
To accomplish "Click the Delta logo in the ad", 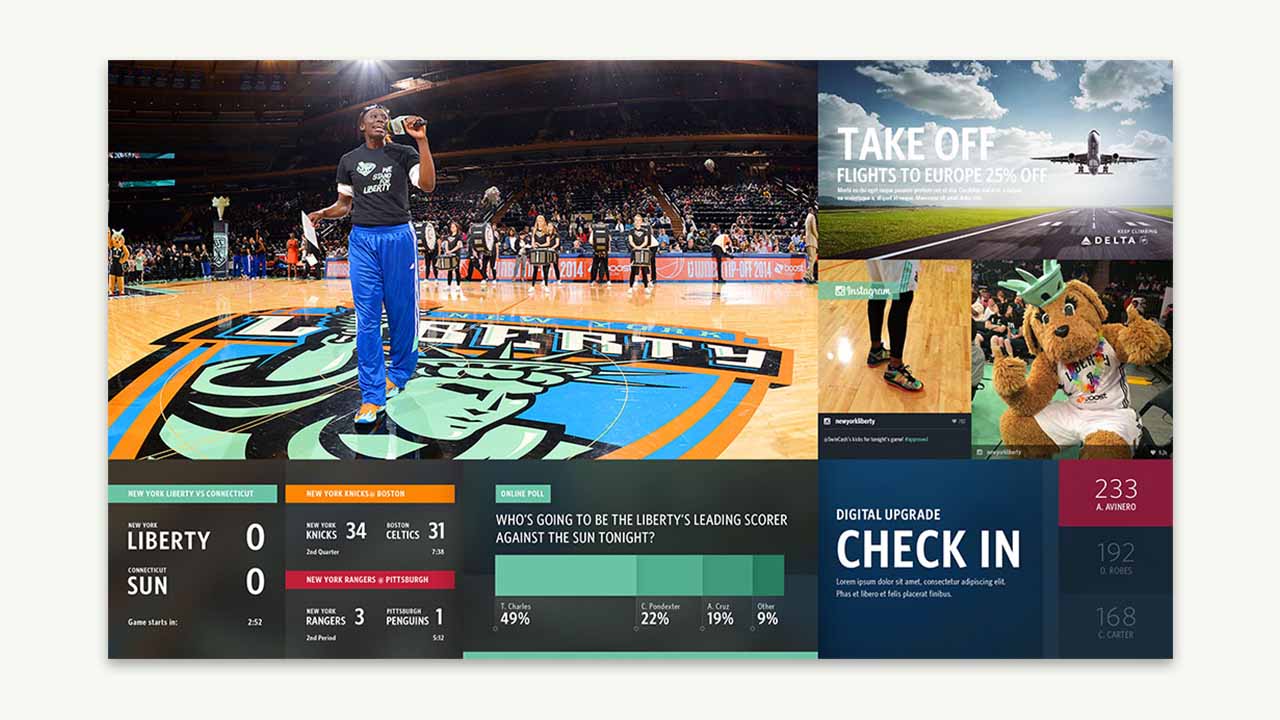I will point(1114,240).
